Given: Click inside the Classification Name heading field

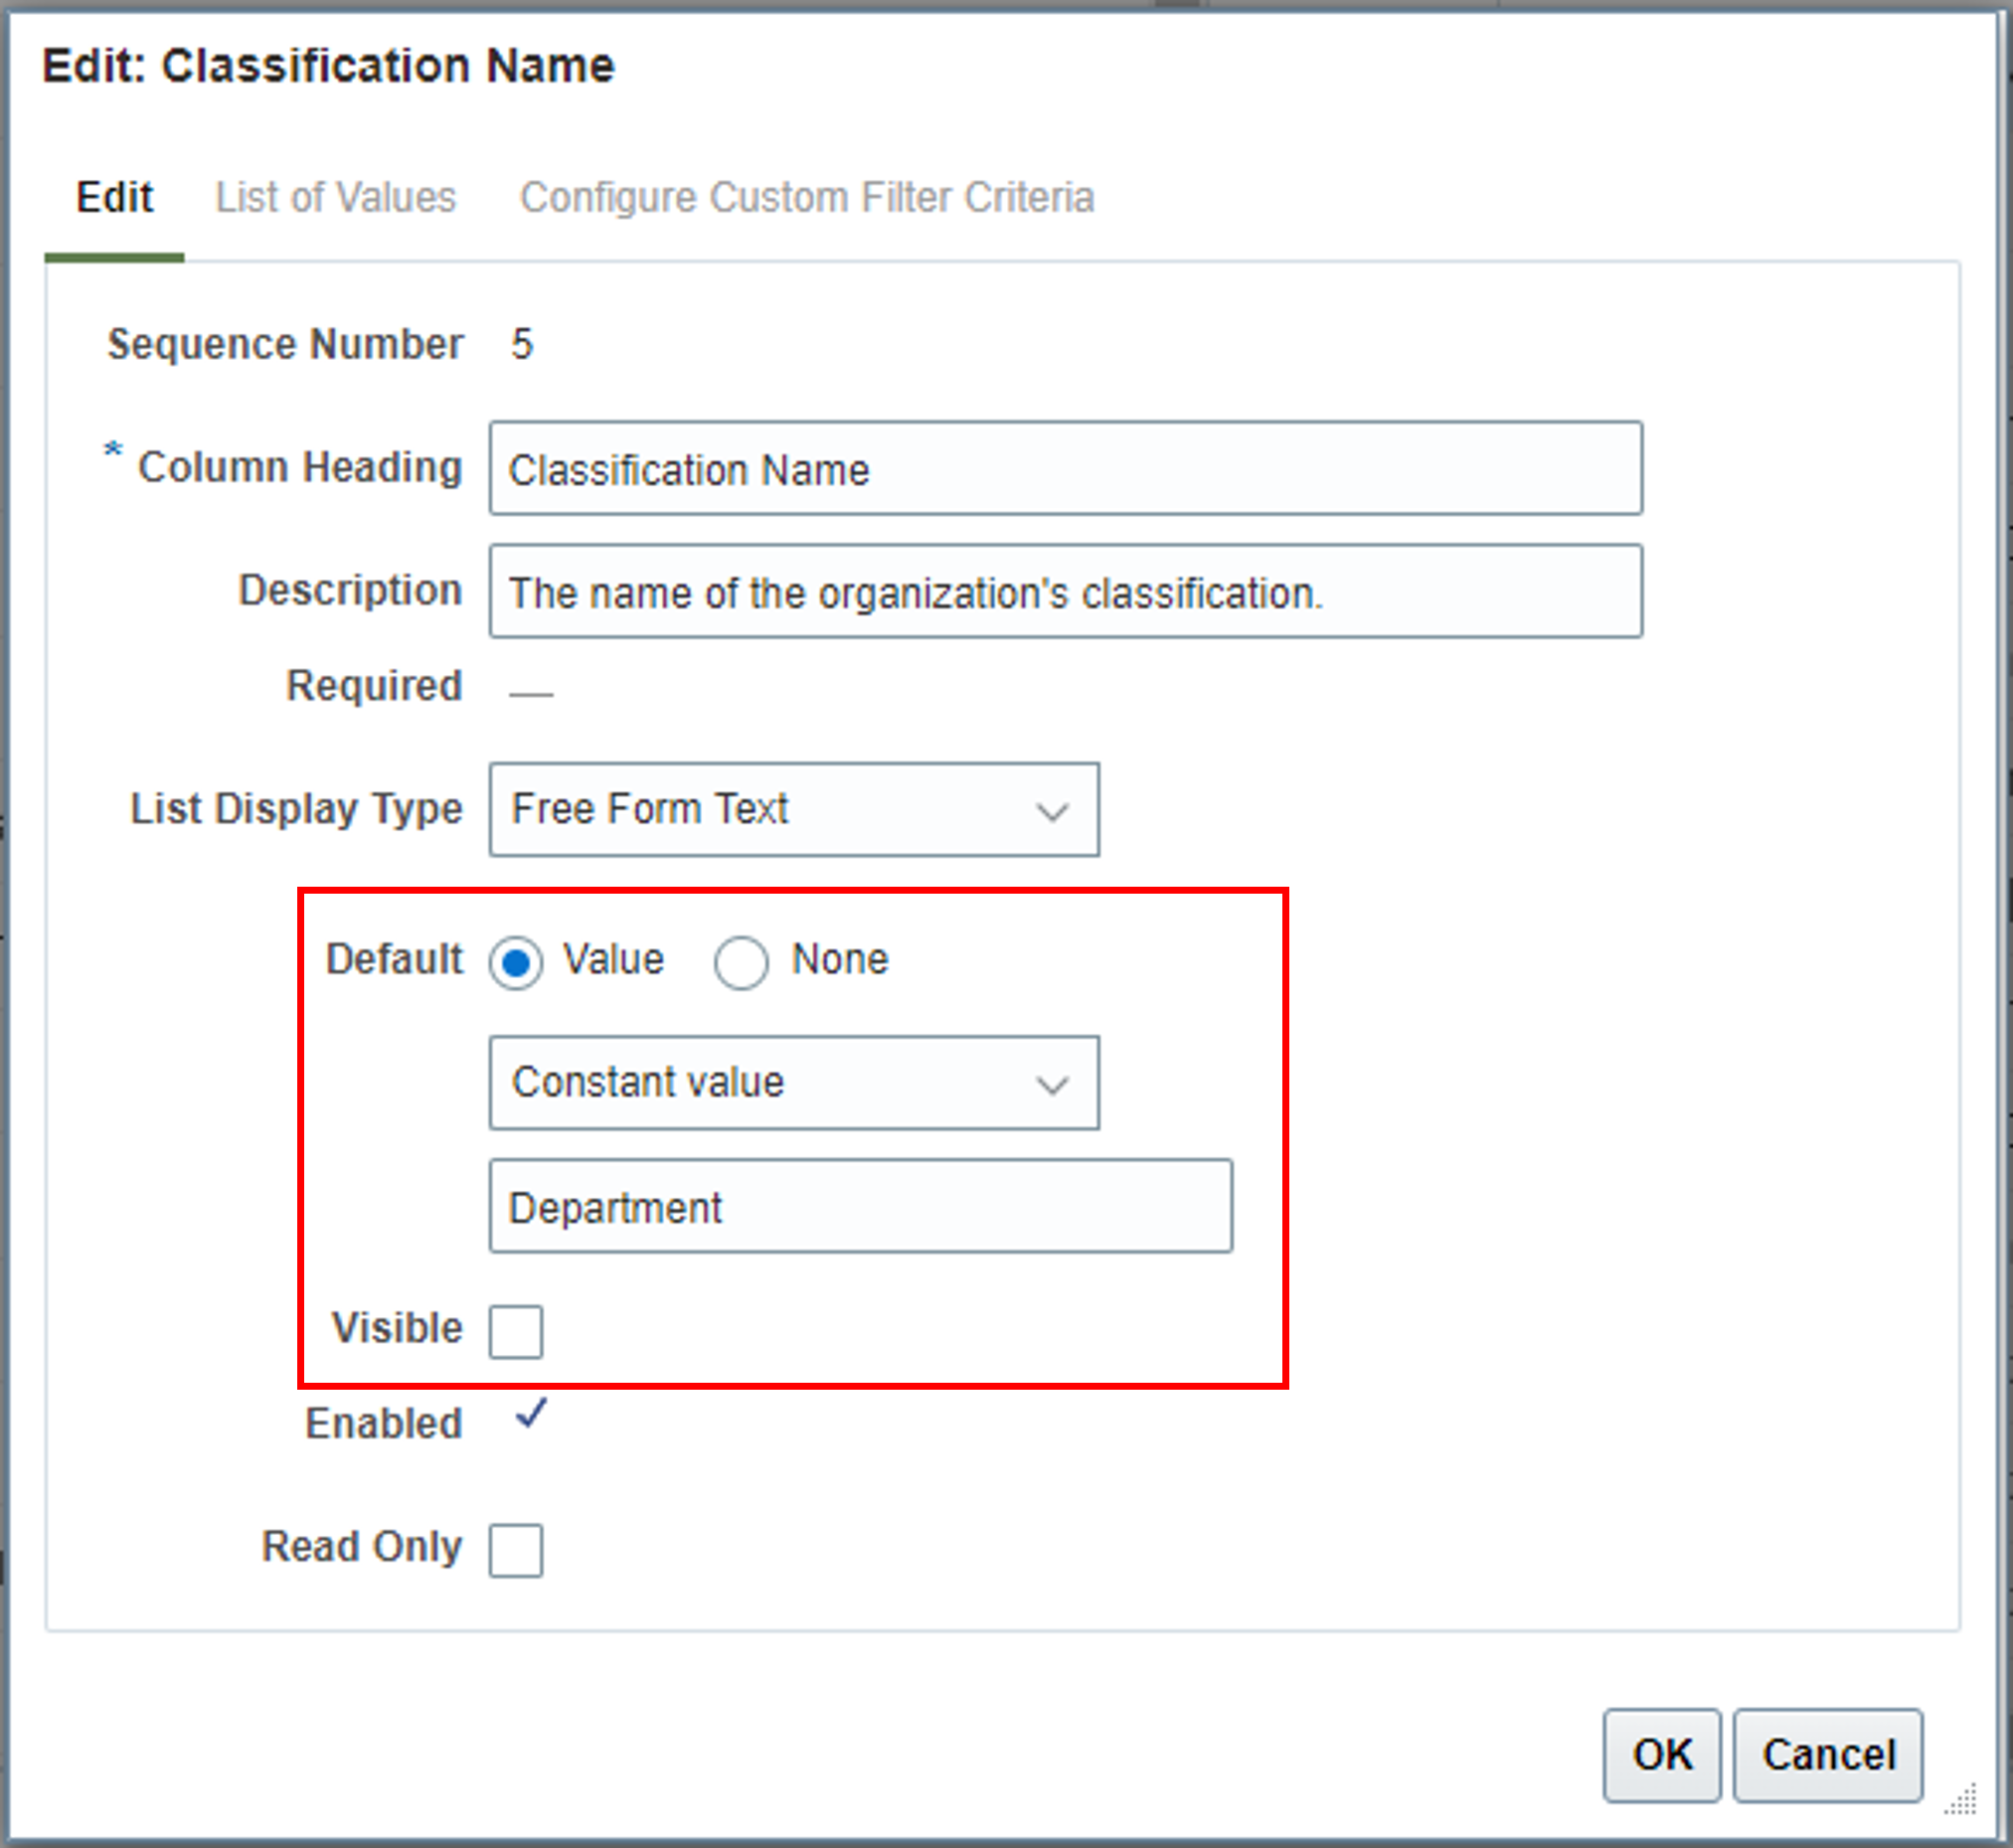Looking at the screenshot, I should 1064,469.
